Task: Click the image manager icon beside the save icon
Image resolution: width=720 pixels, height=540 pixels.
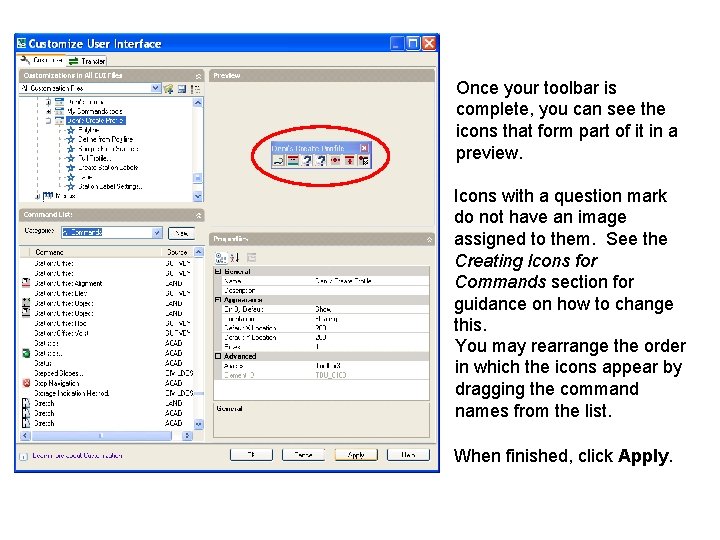Action: 196,89
